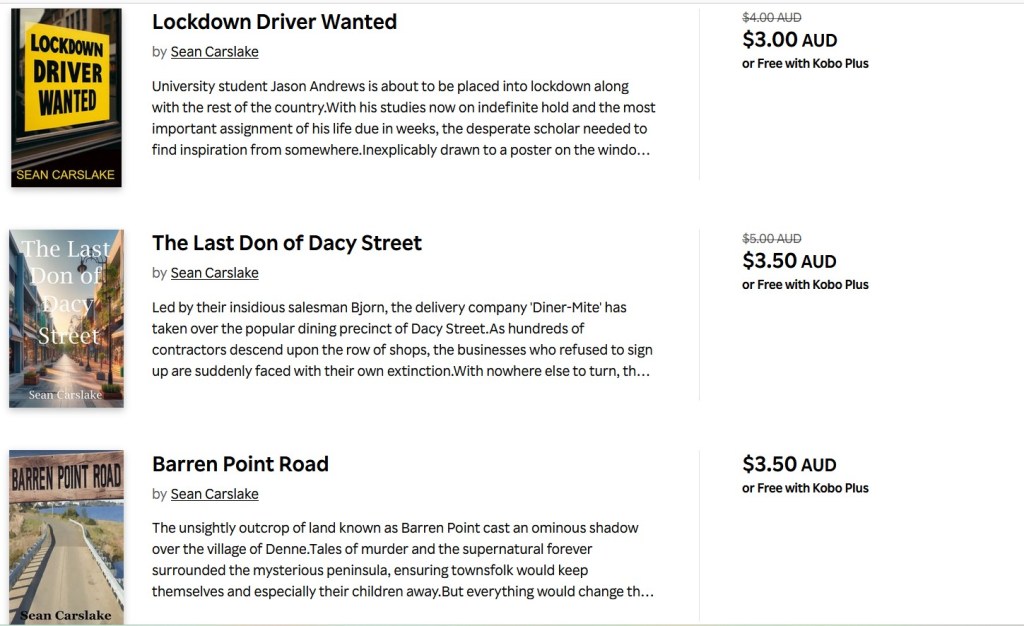Click Sean Carslake author link under Lockdown Driver Wanted

214,52
